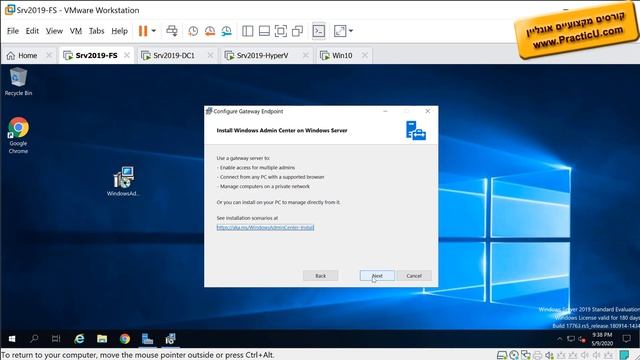This screenshot has width=640, height=360.
Task: Click the hard disk icon in VMware status bar
Action: [x=502, y=355]
